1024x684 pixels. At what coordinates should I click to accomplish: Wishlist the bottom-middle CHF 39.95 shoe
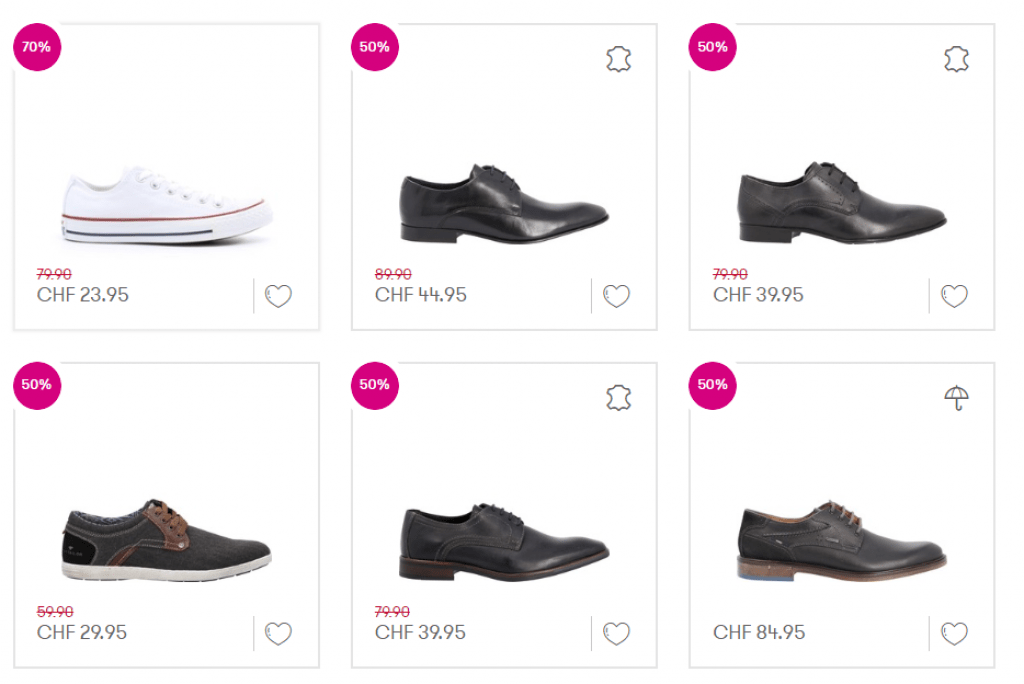(x=616, y=633)
